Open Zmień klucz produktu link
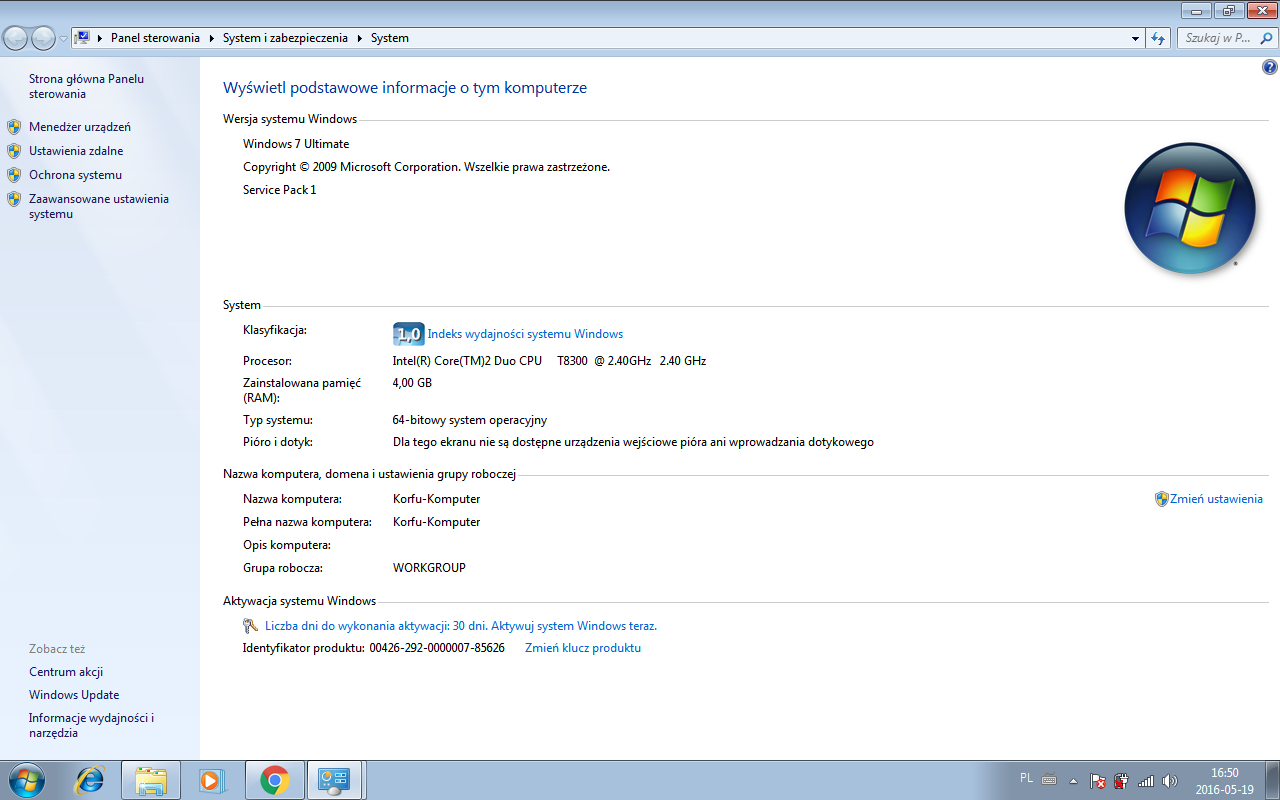1280x800 pixels. [x=583, y=647]
